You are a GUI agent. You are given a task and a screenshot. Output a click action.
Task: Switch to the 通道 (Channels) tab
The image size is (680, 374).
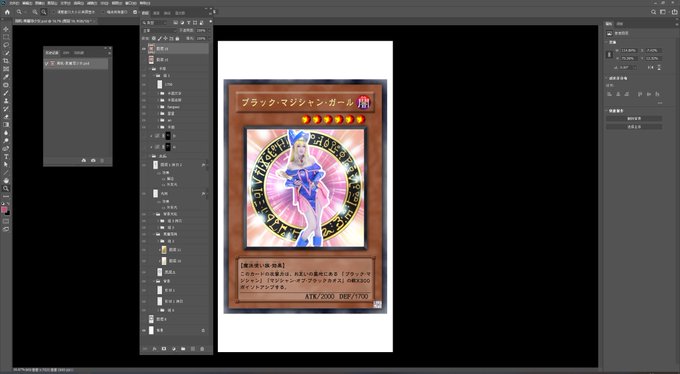coord(157,13)
